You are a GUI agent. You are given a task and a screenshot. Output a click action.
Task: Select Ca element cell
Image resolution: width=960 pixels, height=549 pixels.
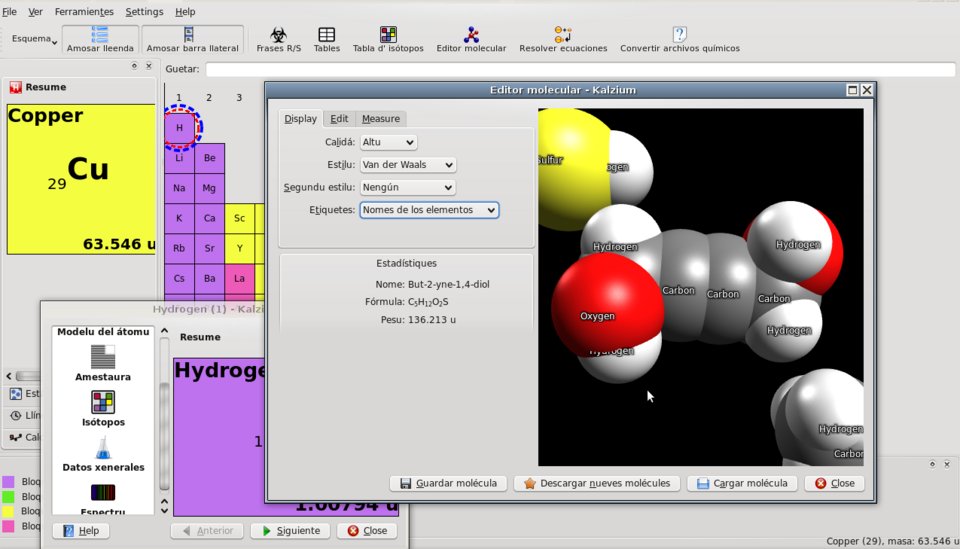click(x=209, y=218)
